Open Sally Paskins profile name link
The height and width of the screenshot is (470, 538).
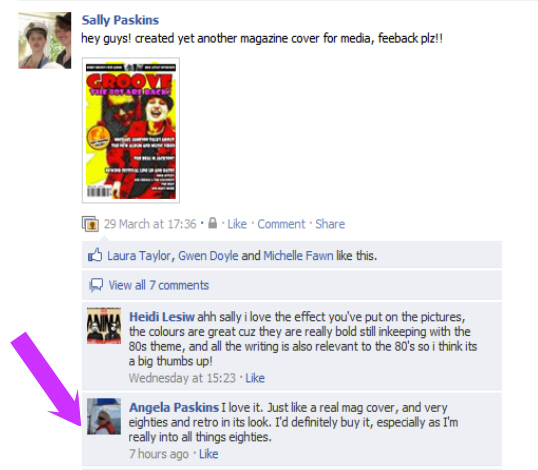[x=120, y=20]
